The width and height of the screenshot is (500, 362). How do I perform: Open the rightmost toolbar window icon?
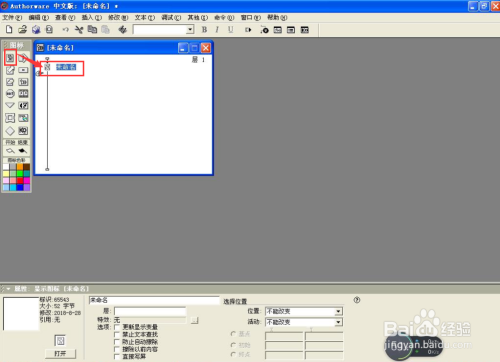tap(305, 30)
